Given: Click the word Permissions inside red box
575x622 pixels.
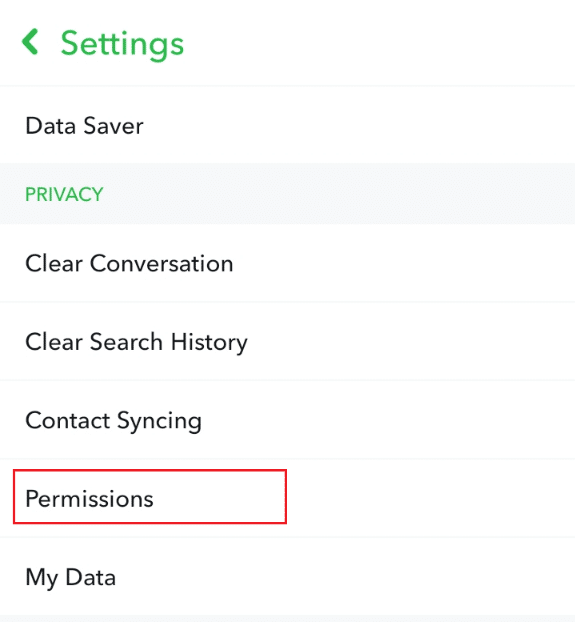Looking at the screenshot, I should [x=89, y=498].
